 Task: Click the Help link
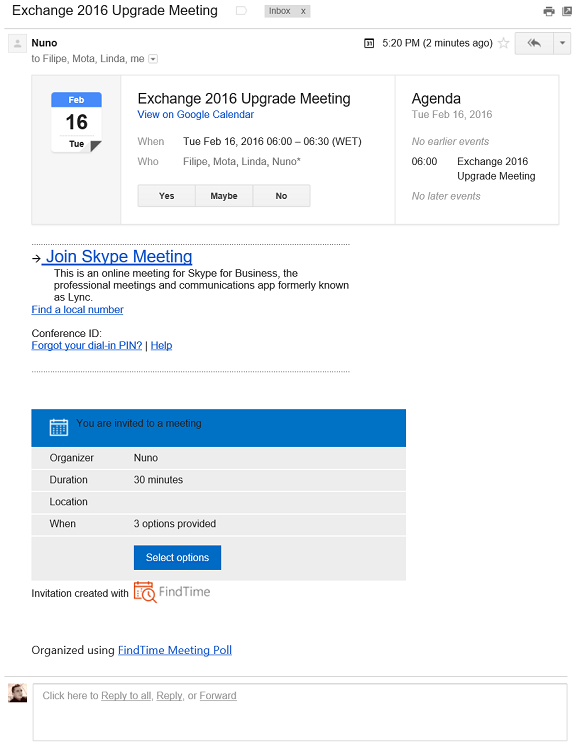click(162, 345)
